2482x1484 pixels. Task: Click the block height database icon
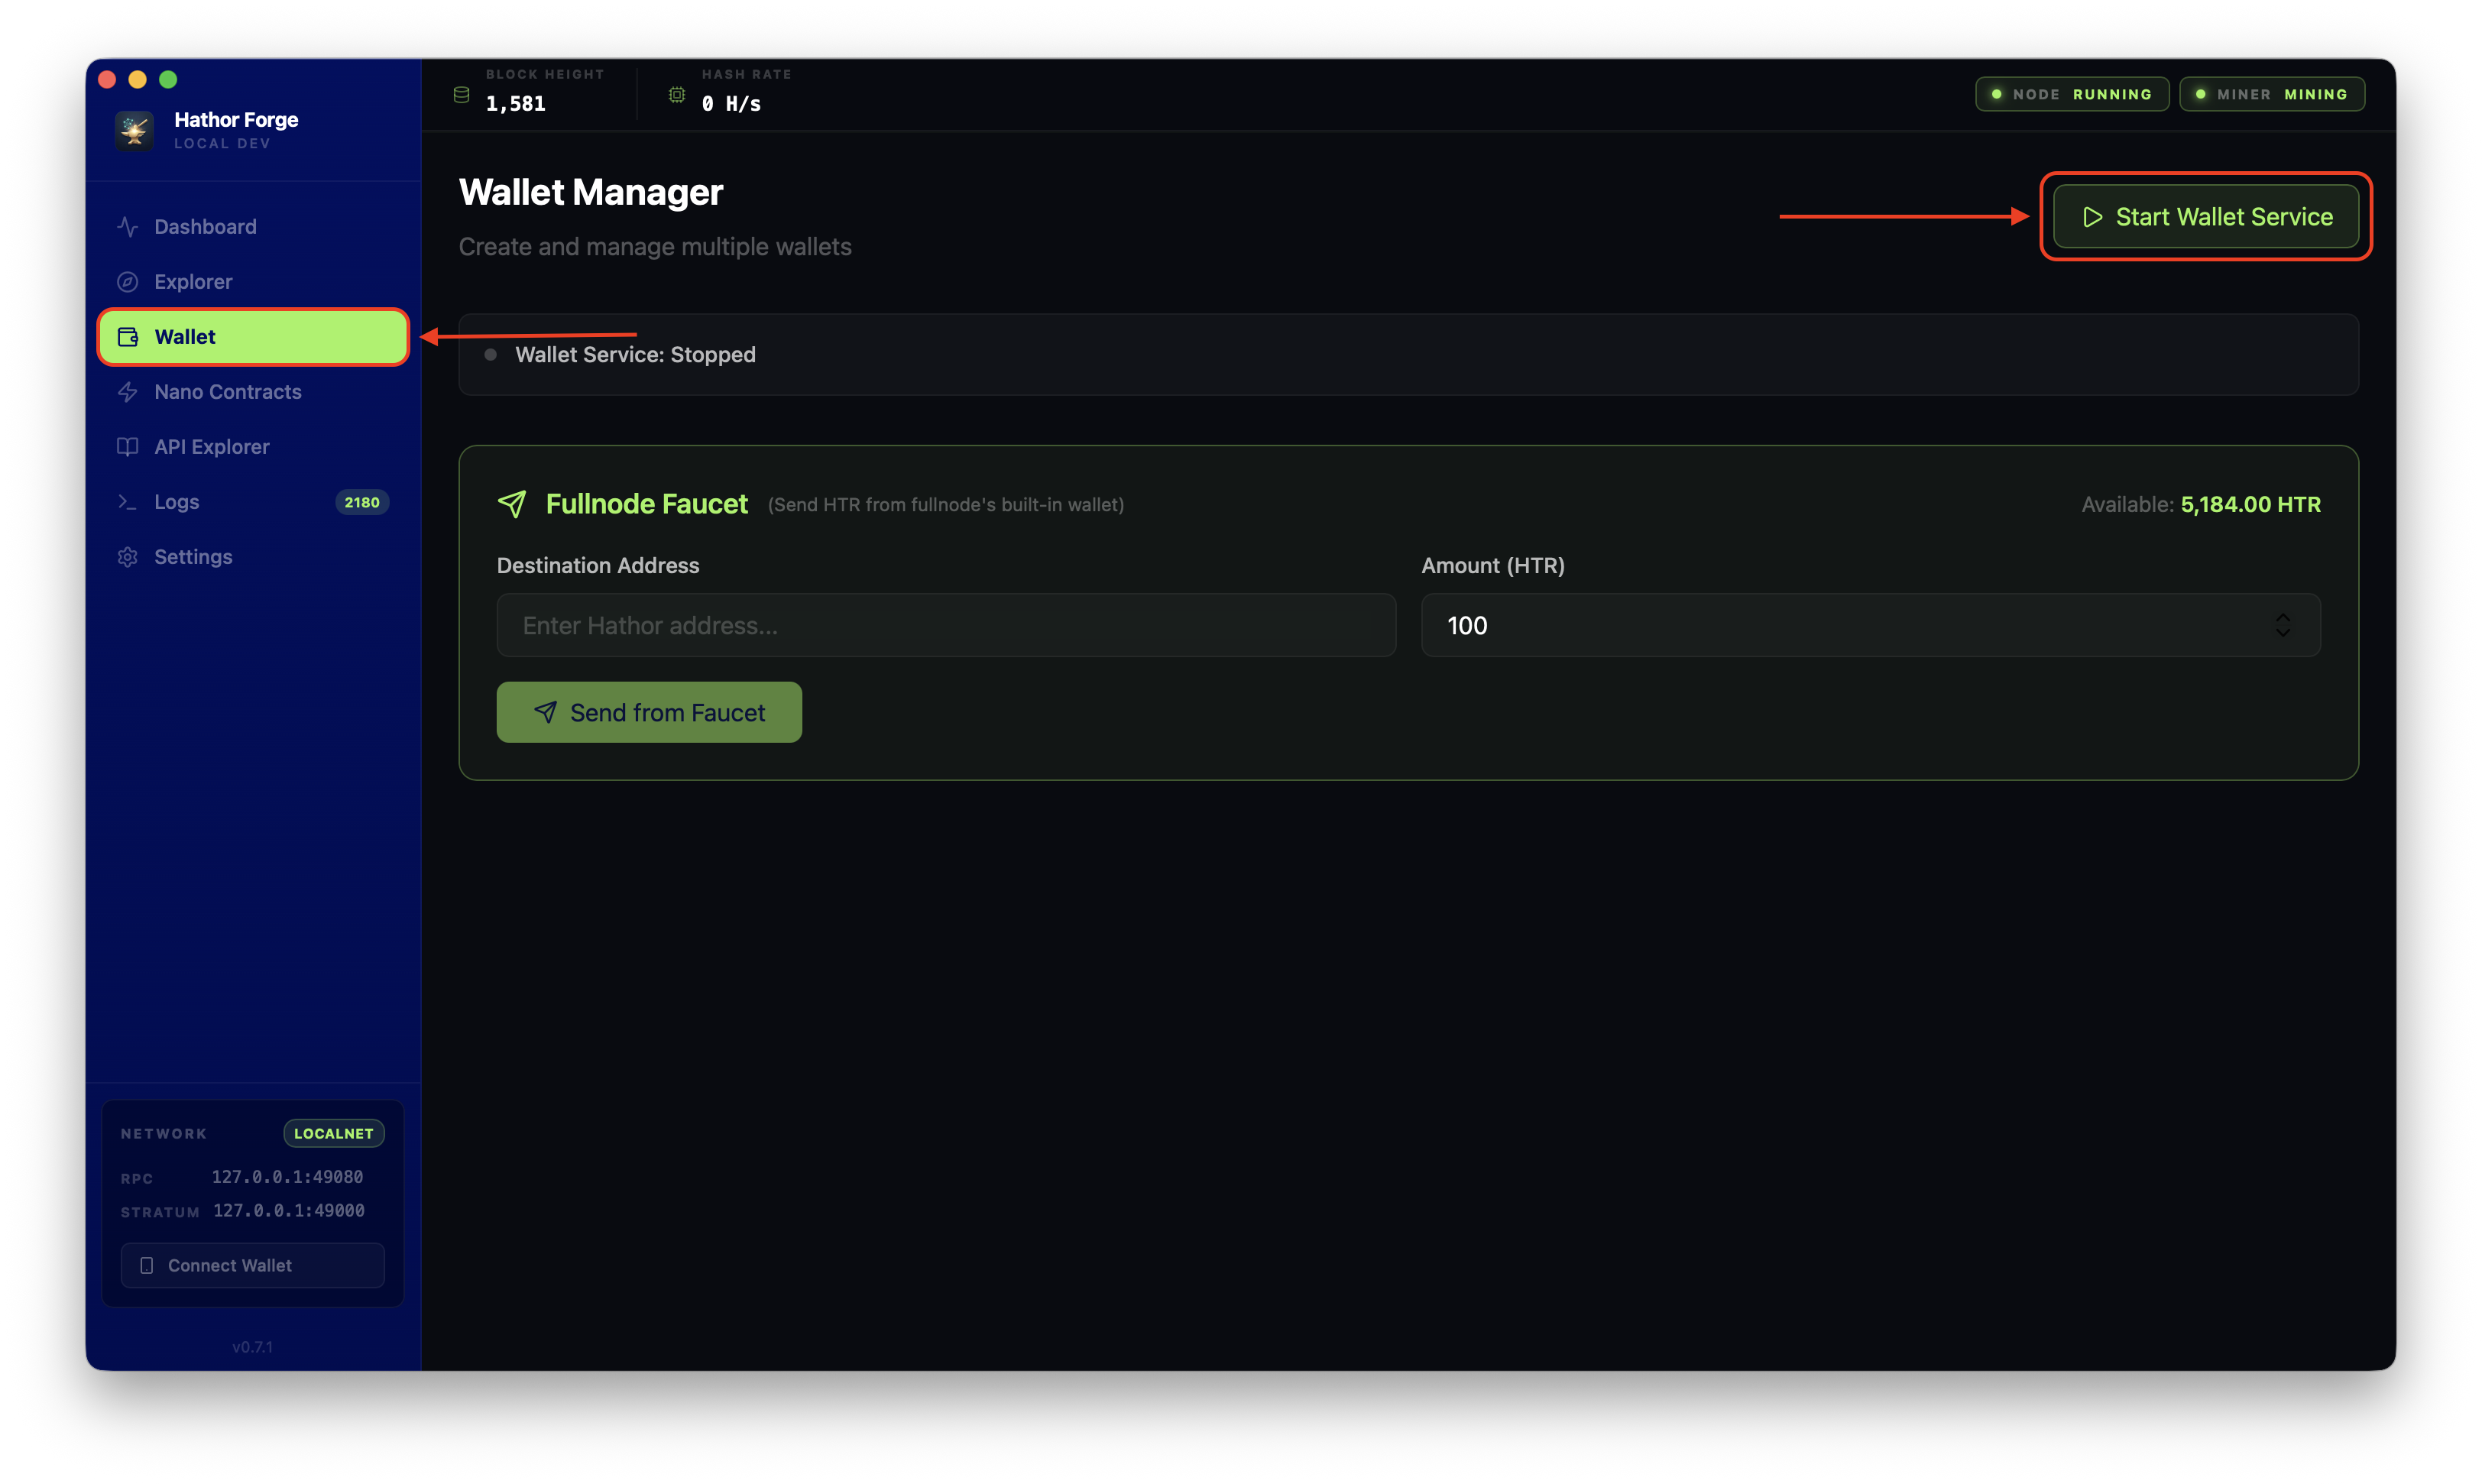tap(461, 95)
